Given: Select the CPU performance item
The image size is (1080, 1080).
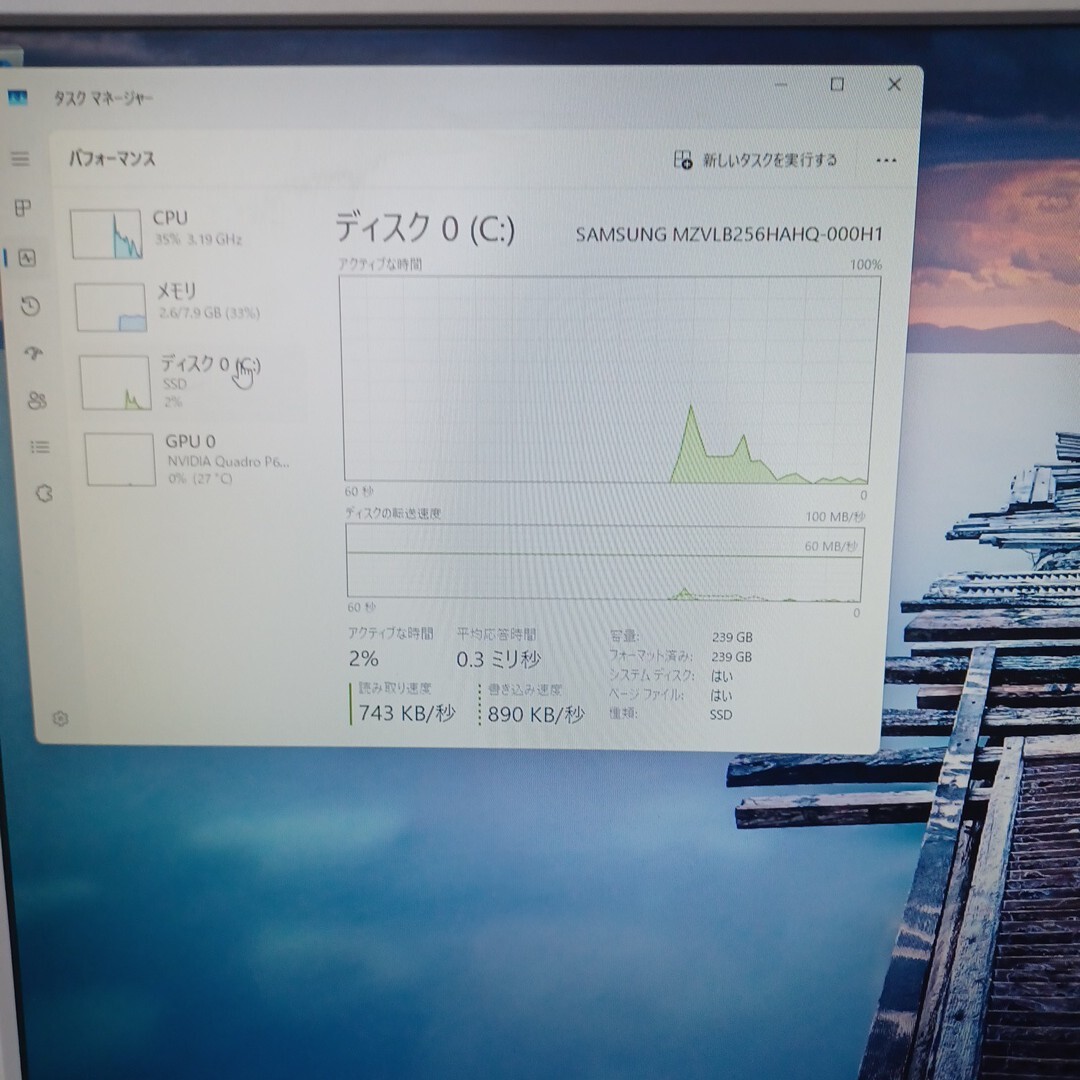Looking at the screenshot, I should pos(183,234).
